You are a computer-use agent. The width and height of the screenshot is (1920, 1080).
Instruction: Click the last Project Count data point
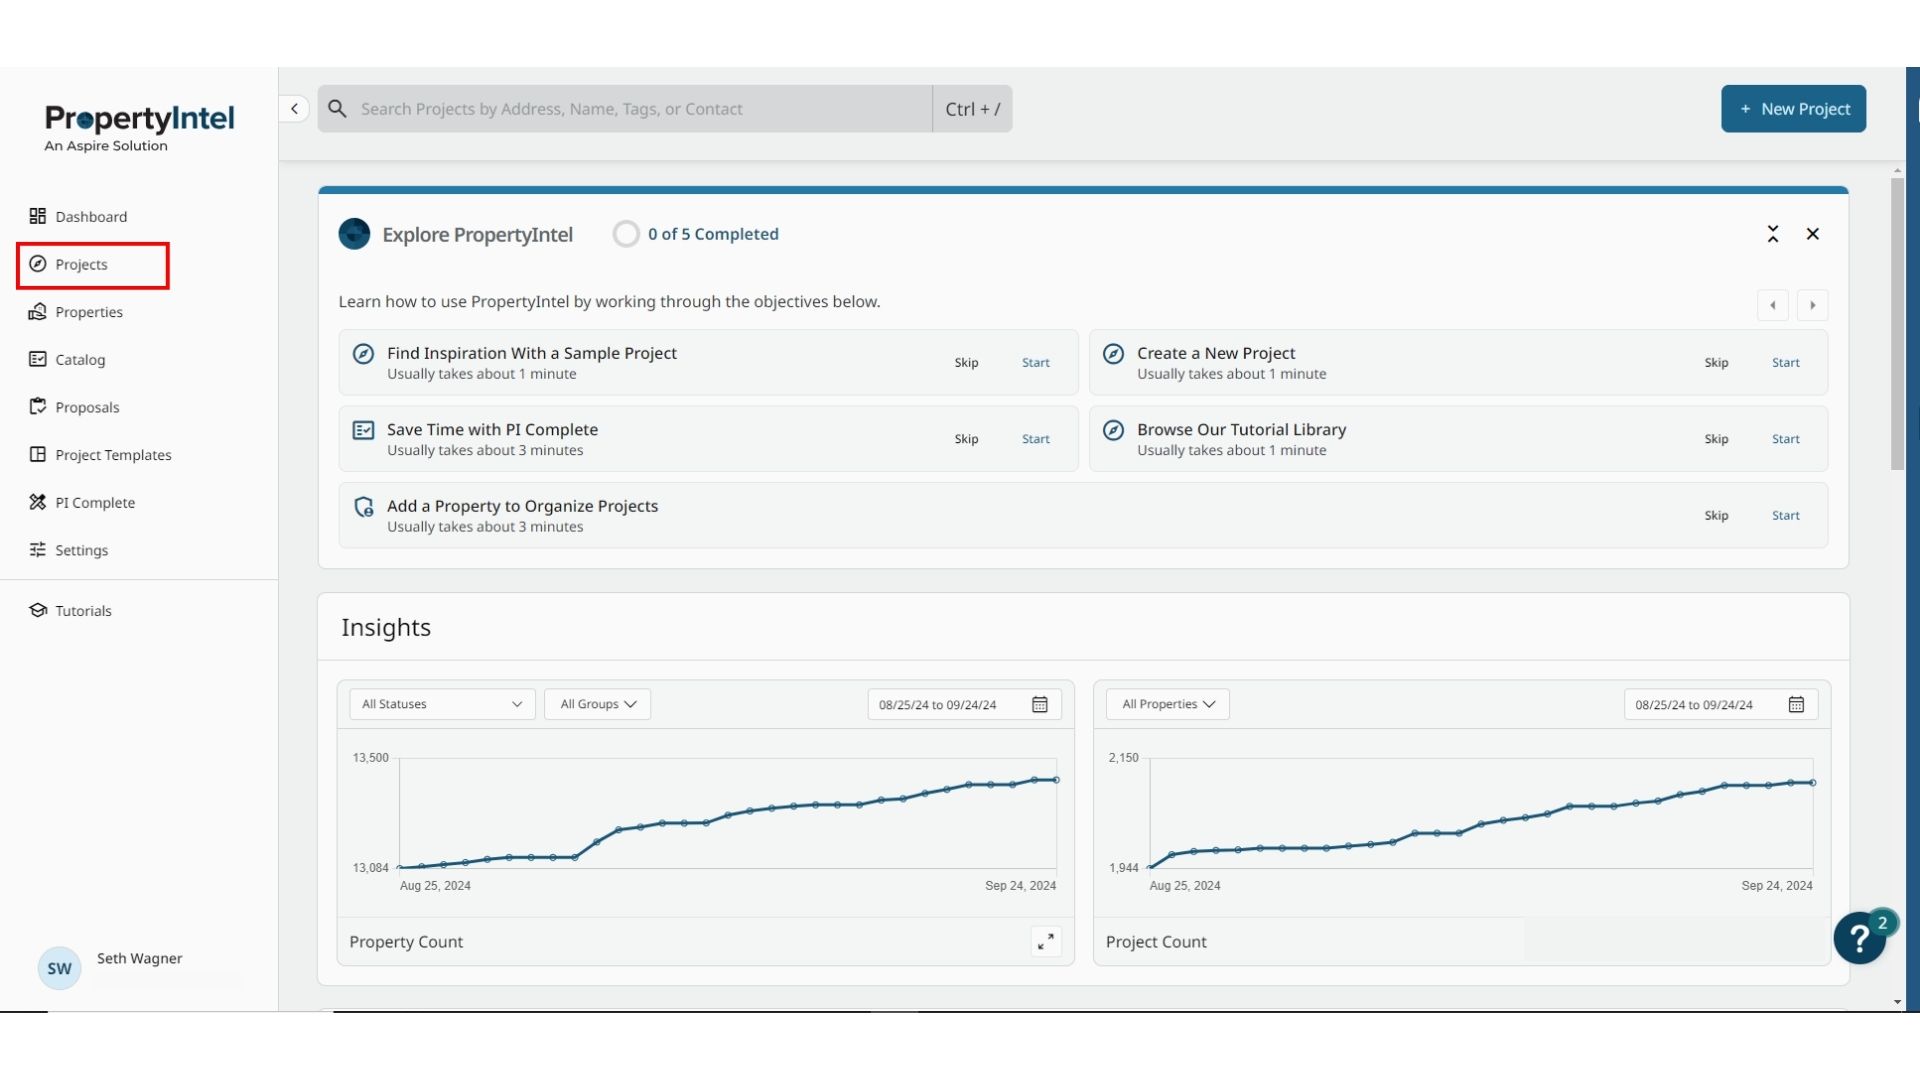point(1812,783)
